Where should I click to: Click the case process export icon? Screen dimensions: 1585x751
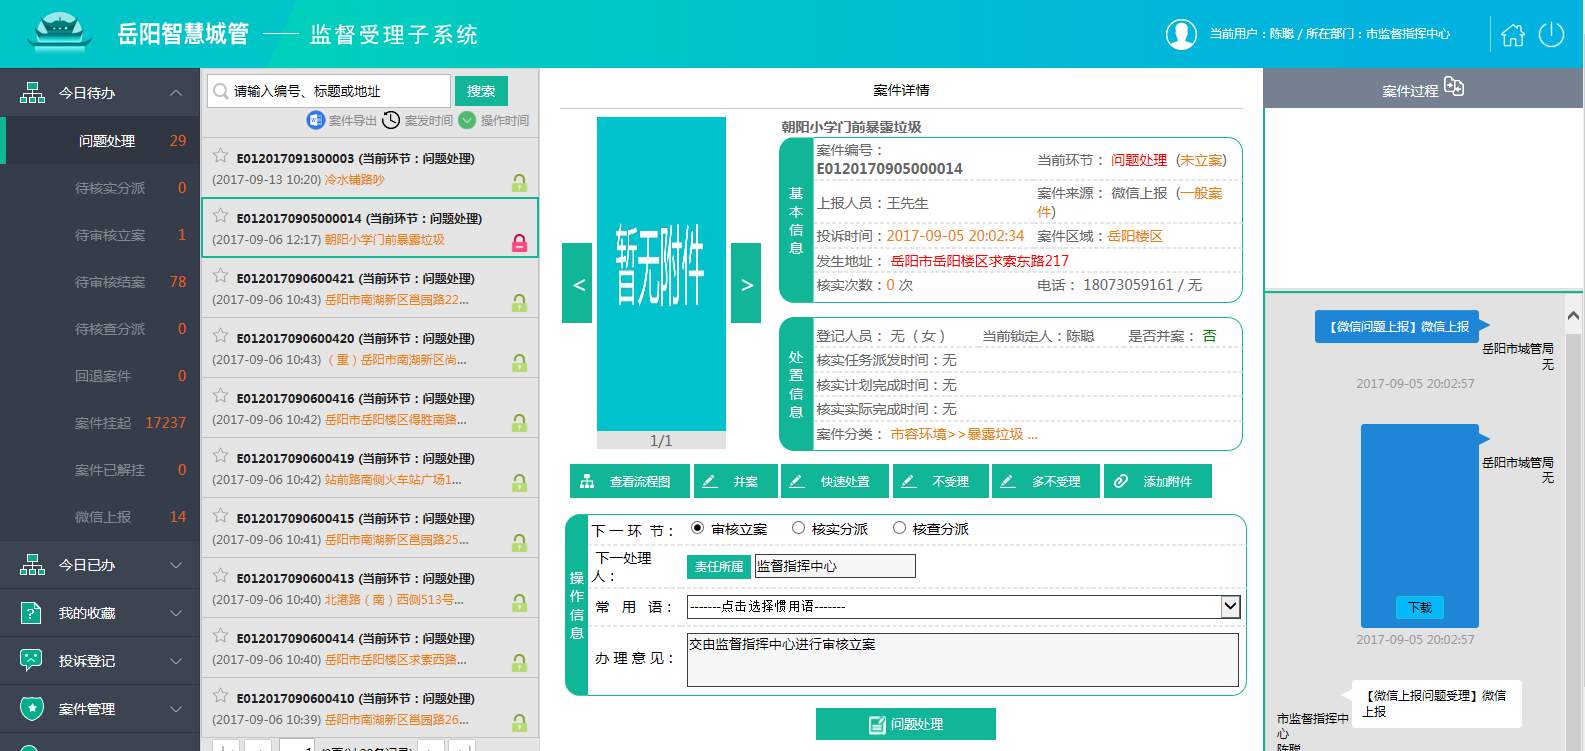(1454, 88)
